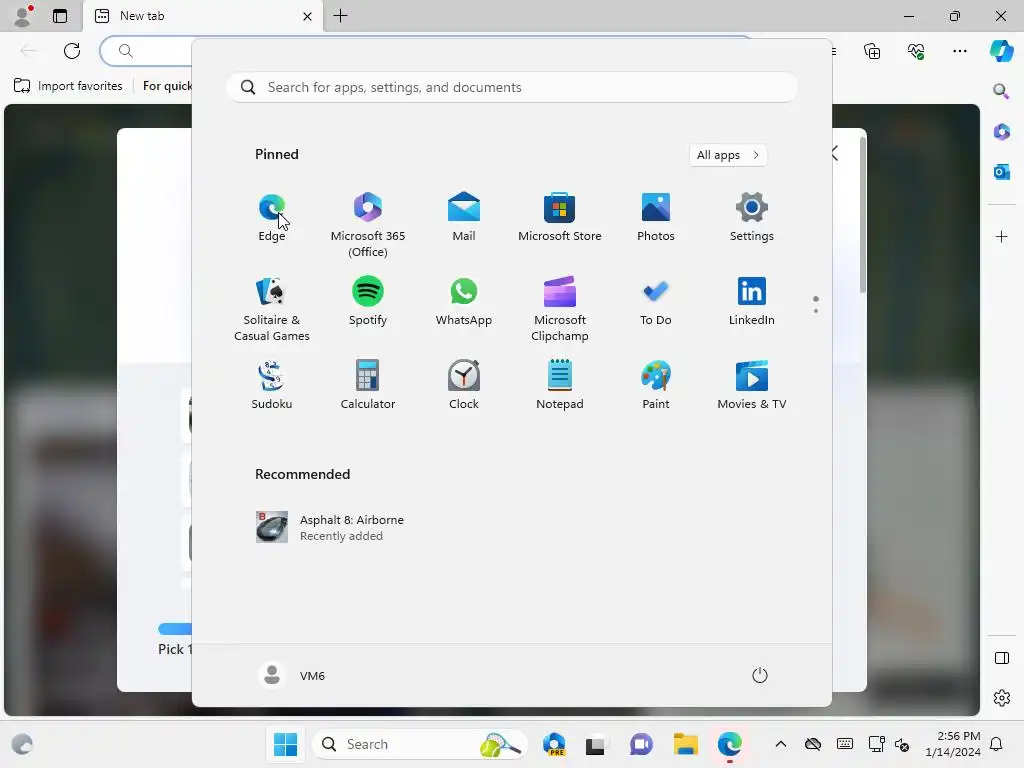Image resolution: width=1024 pixels, height=768 pixels.
Task: Open Edge sidebar settings gear
Action: 1001,698
